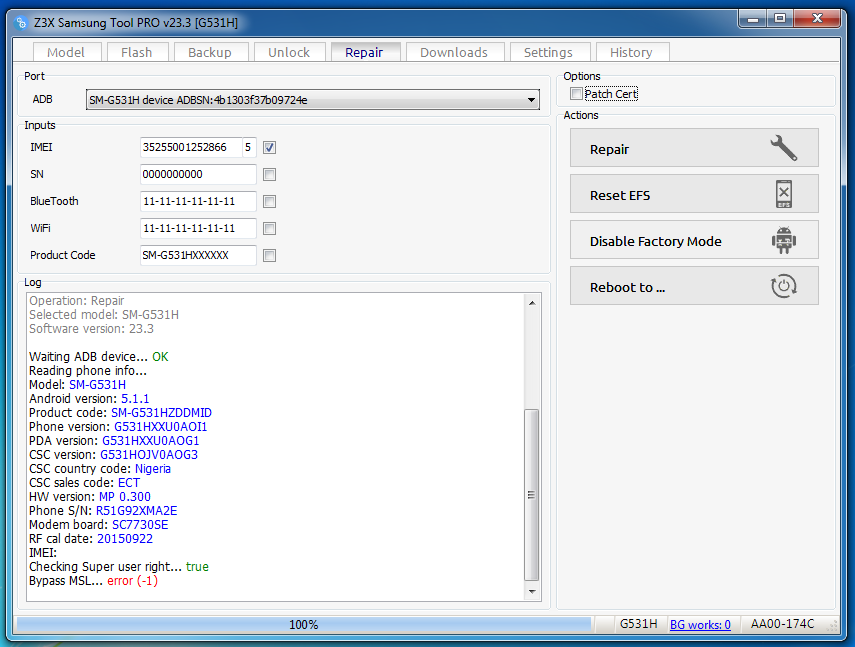Click green true after Super user right

pos(197,567)
